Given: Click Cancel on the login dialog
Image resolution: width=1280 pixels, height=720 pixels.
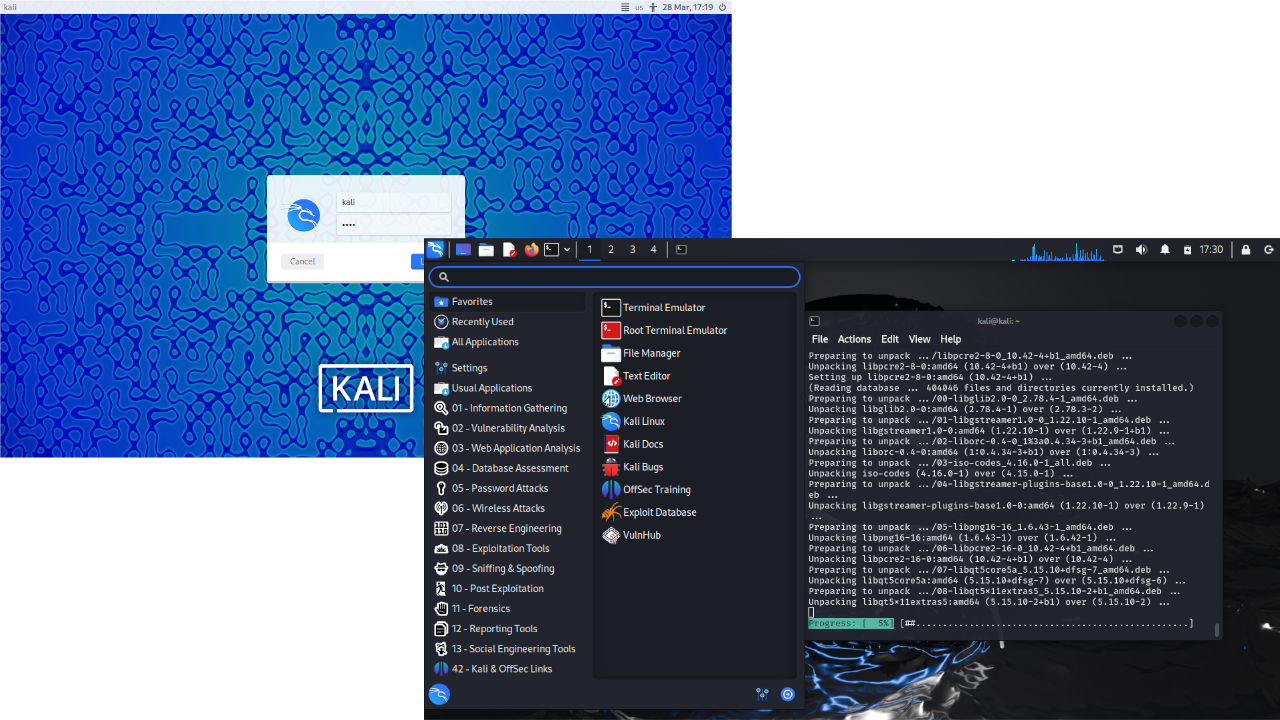Looking at the screenshot, I should coord(302,261).
